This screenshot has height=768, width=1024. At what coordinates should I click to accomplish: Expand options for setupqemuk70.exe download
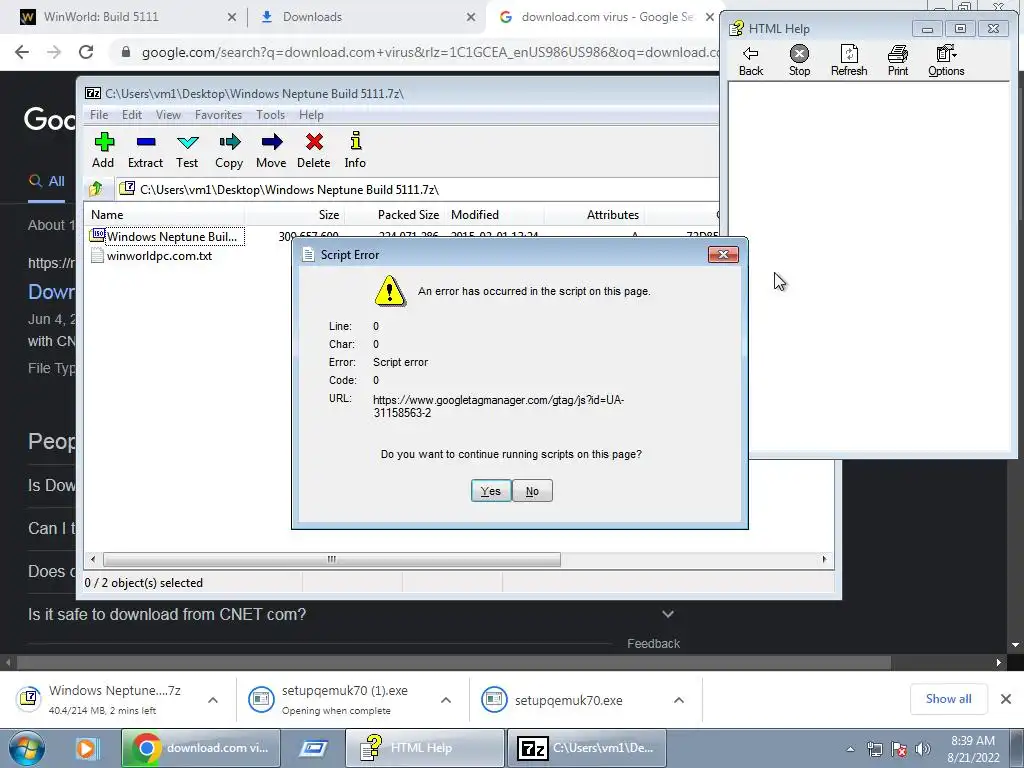(679, 700)
